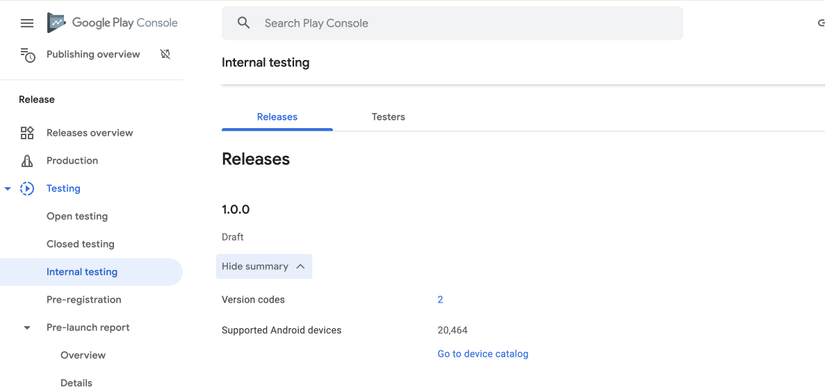Open version code 2 link
Viewport: 825px width, 389px height.
(440, 300)
